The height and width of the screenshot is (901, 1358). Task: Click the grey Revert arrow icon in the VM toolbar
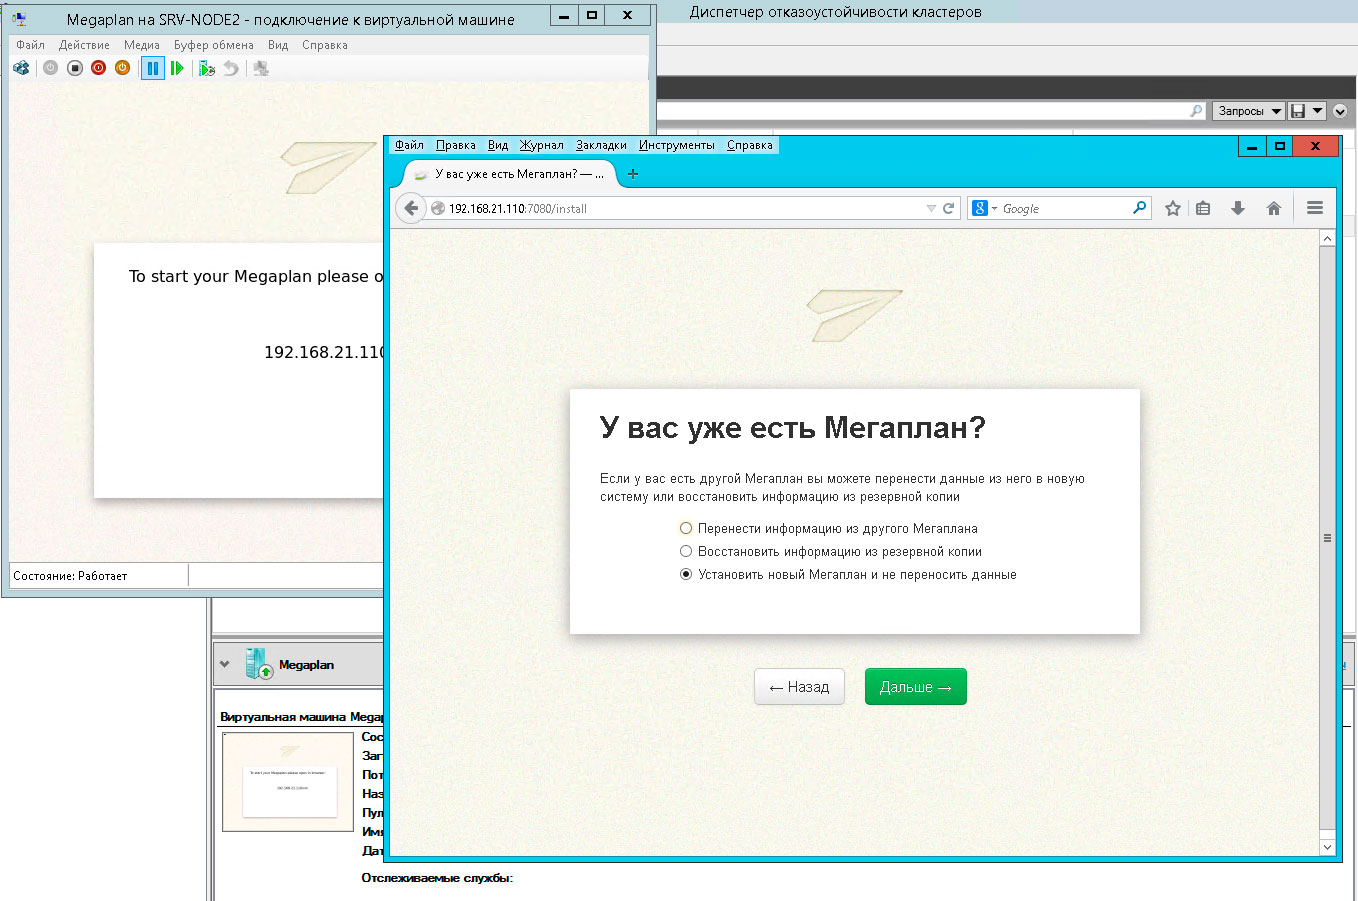pyautogui.click(x=231, y=68)
